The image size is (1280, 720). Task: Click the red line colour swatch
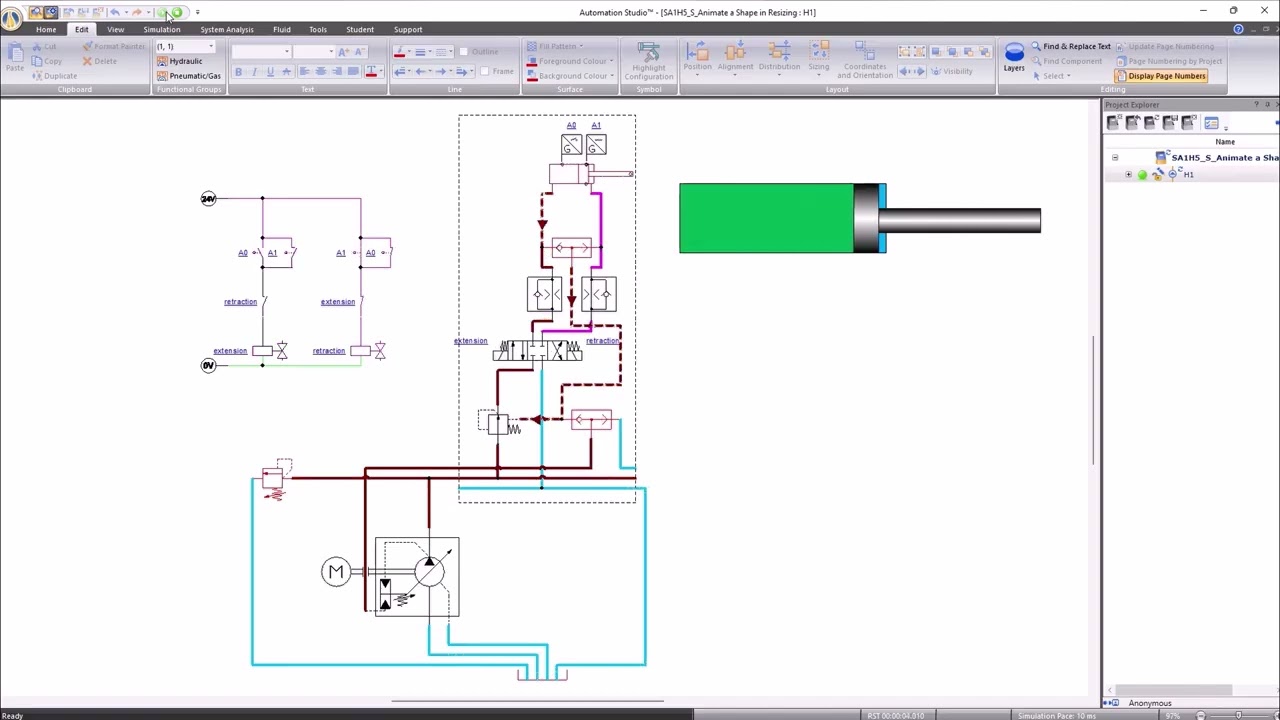pyautogui.click(x=400, y=52)
